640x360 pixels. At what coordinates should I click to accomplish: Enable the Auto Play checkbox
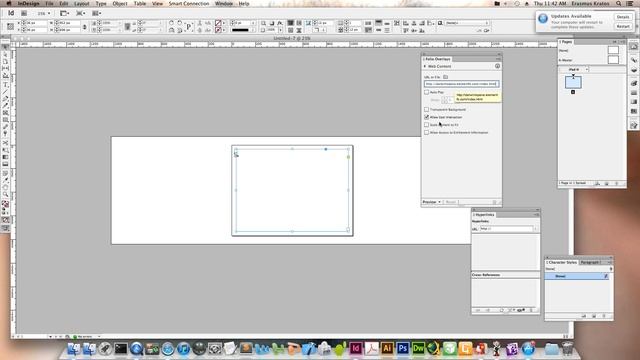(427, 92)
